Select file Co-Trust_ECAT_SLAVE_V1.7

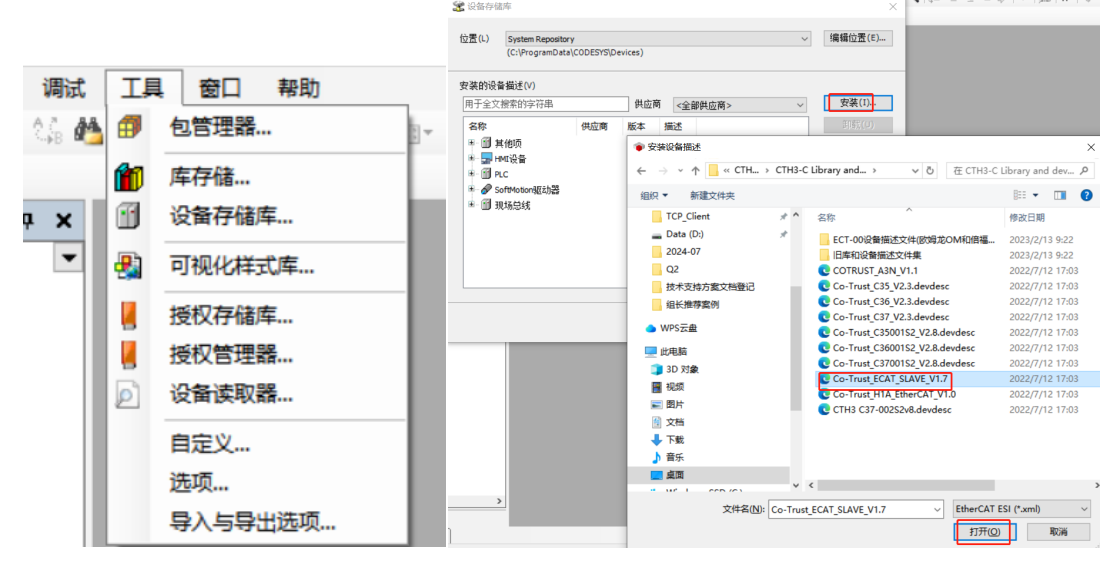pos(890,379)
